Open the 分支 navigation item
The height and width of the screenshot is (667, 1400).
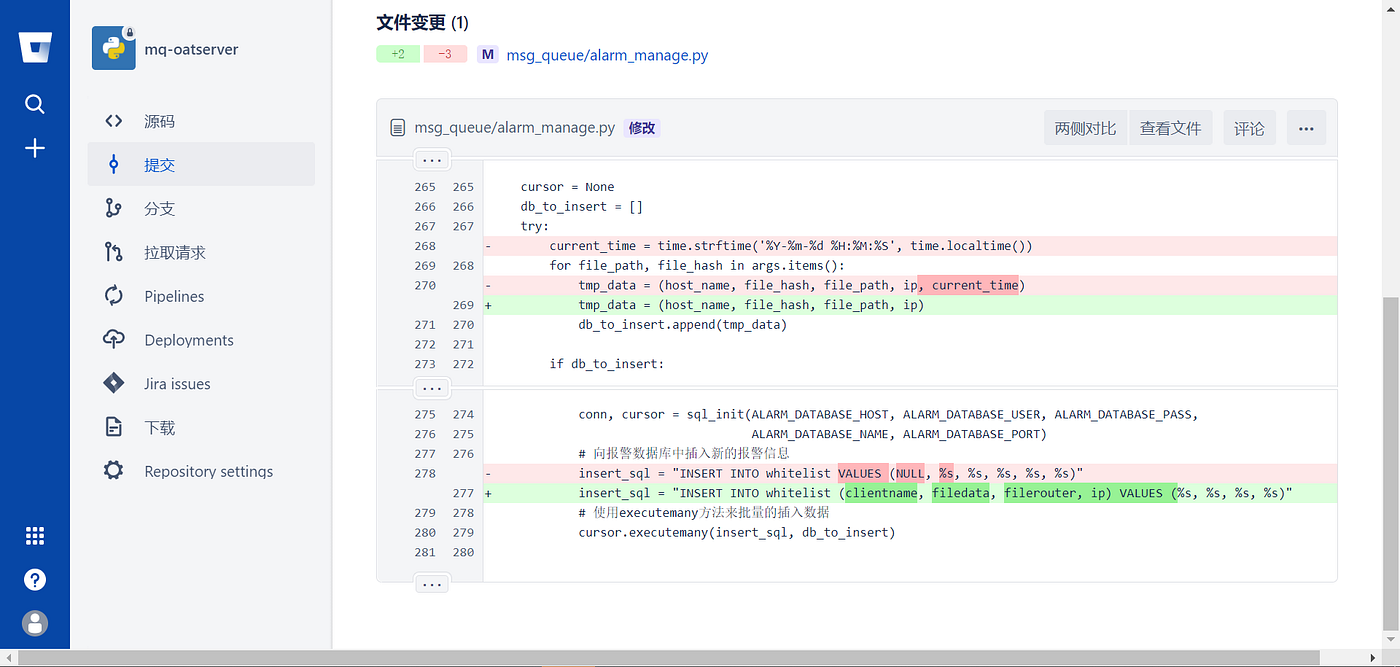pos(201,208)
